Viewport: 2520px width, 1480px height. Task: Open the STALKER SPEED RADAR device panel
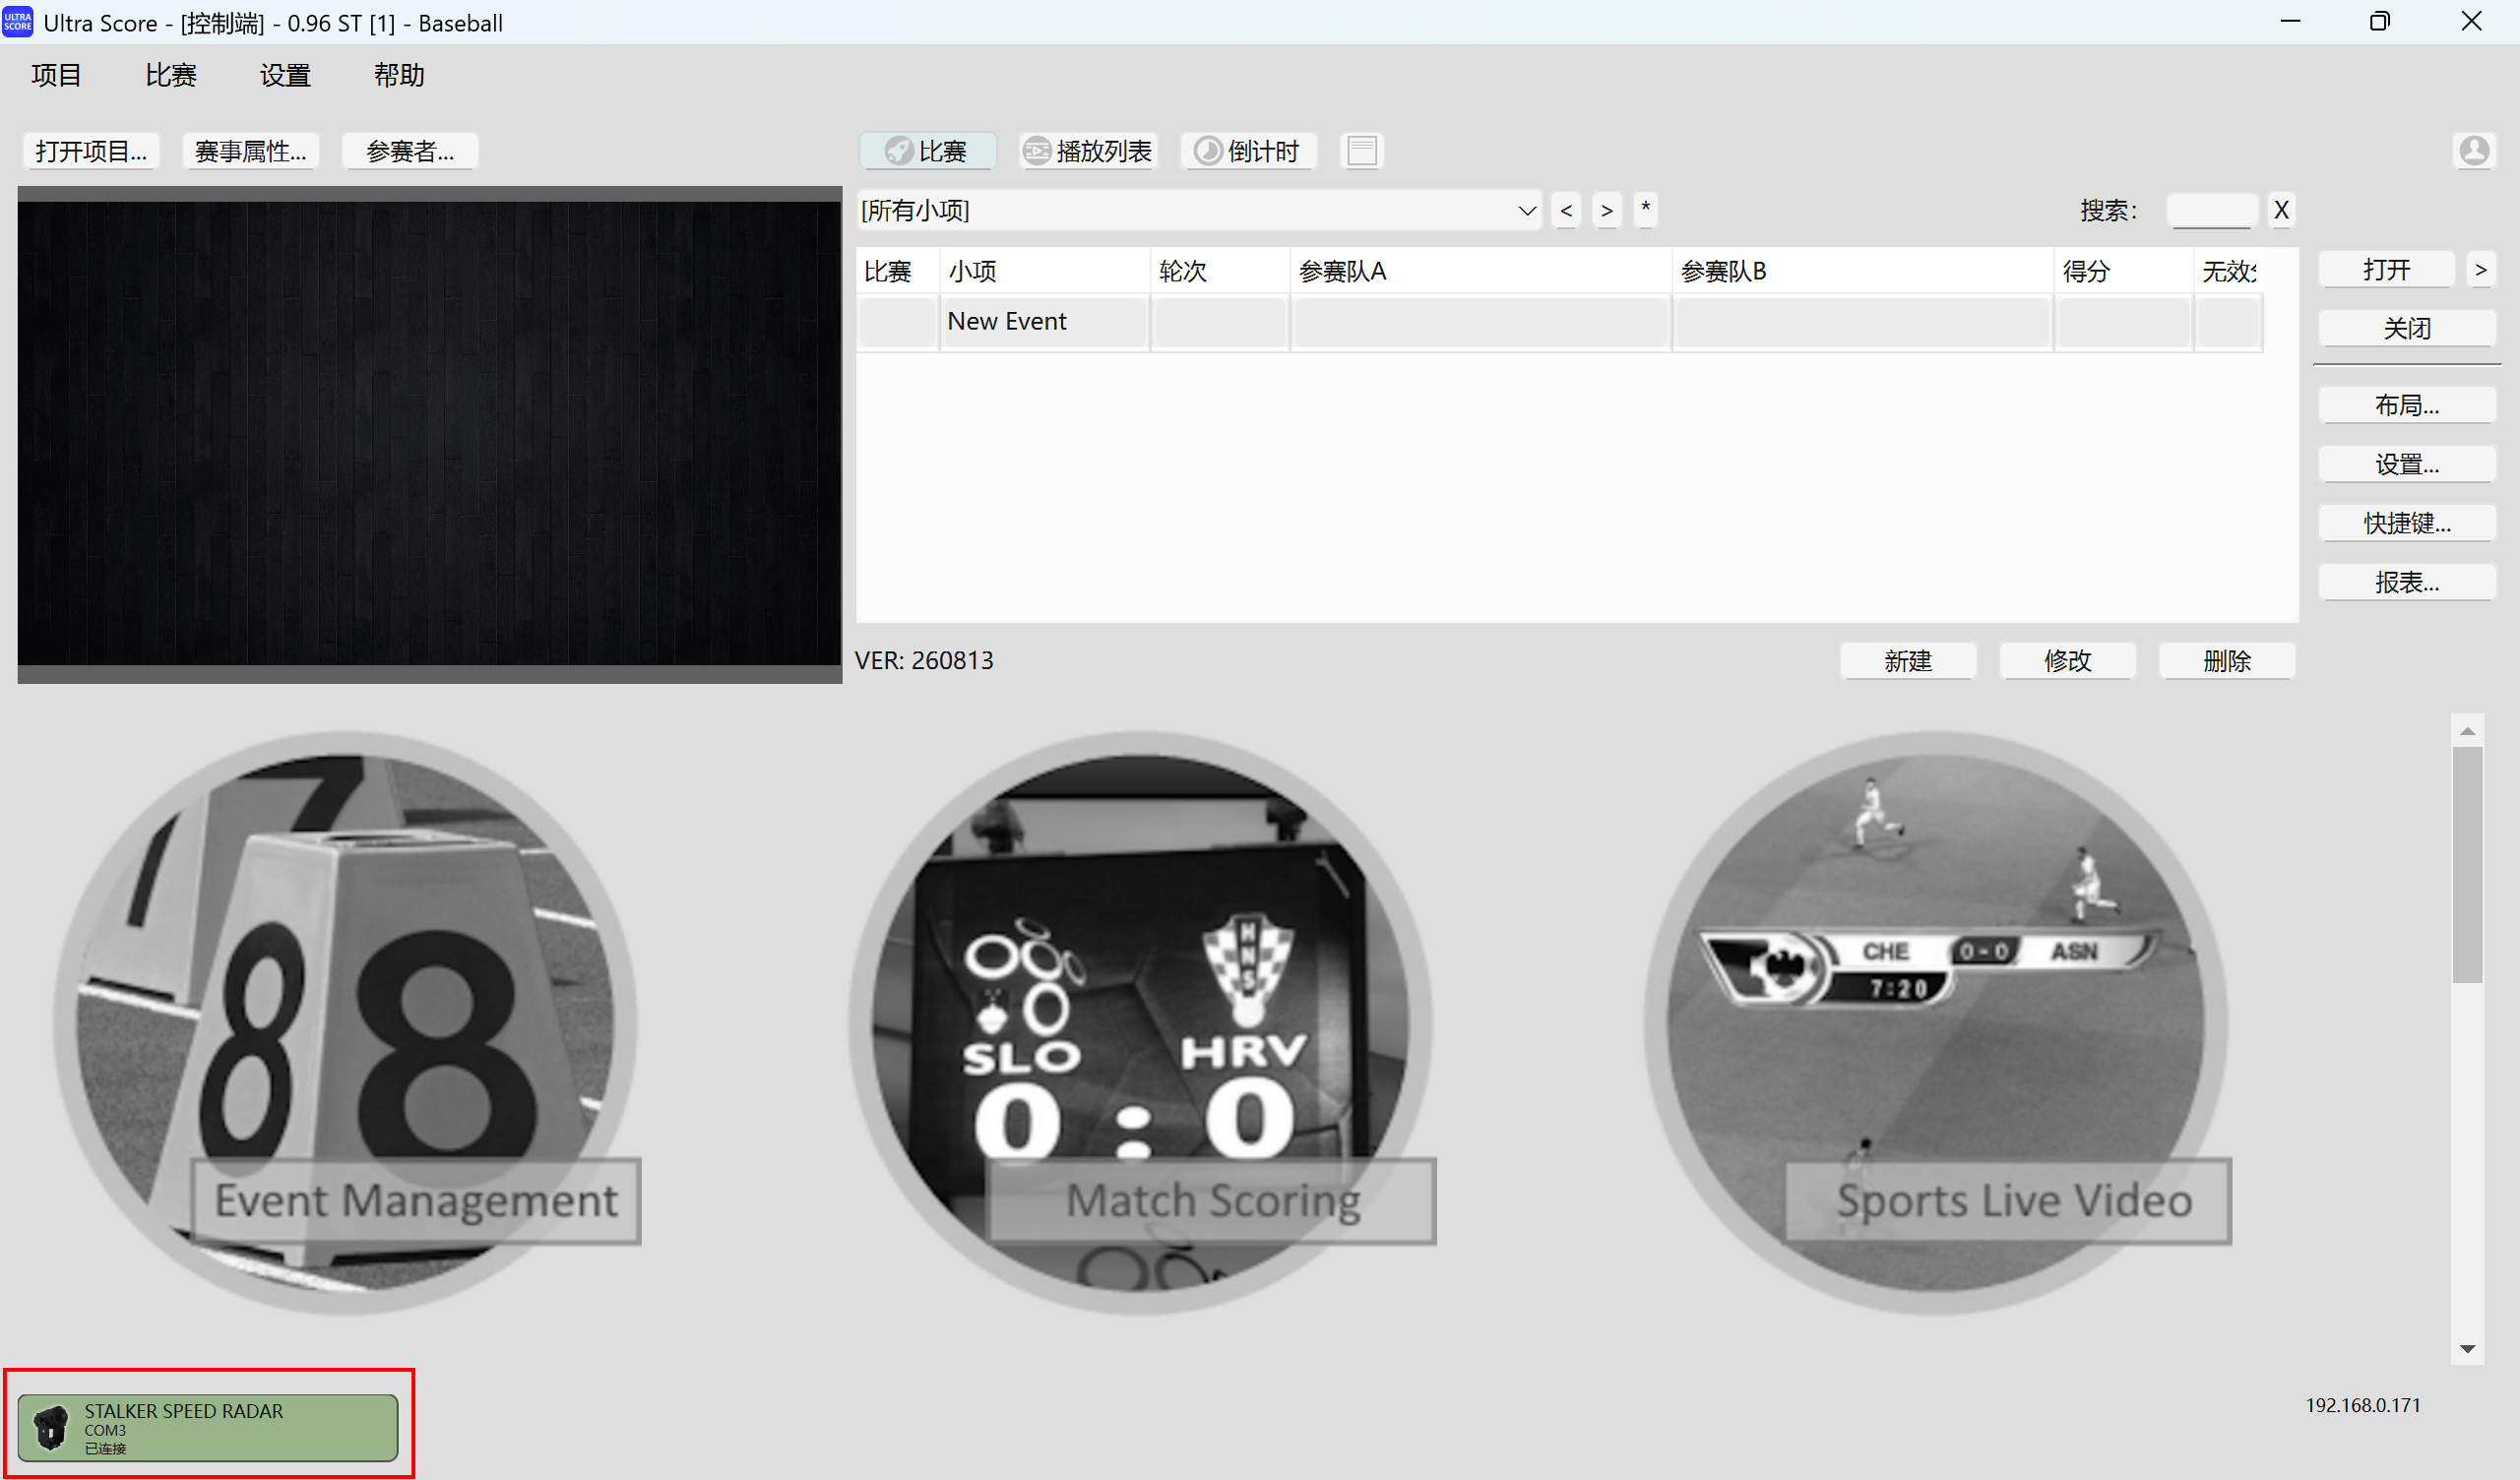pyautogui.click(x=207, y=1427)
